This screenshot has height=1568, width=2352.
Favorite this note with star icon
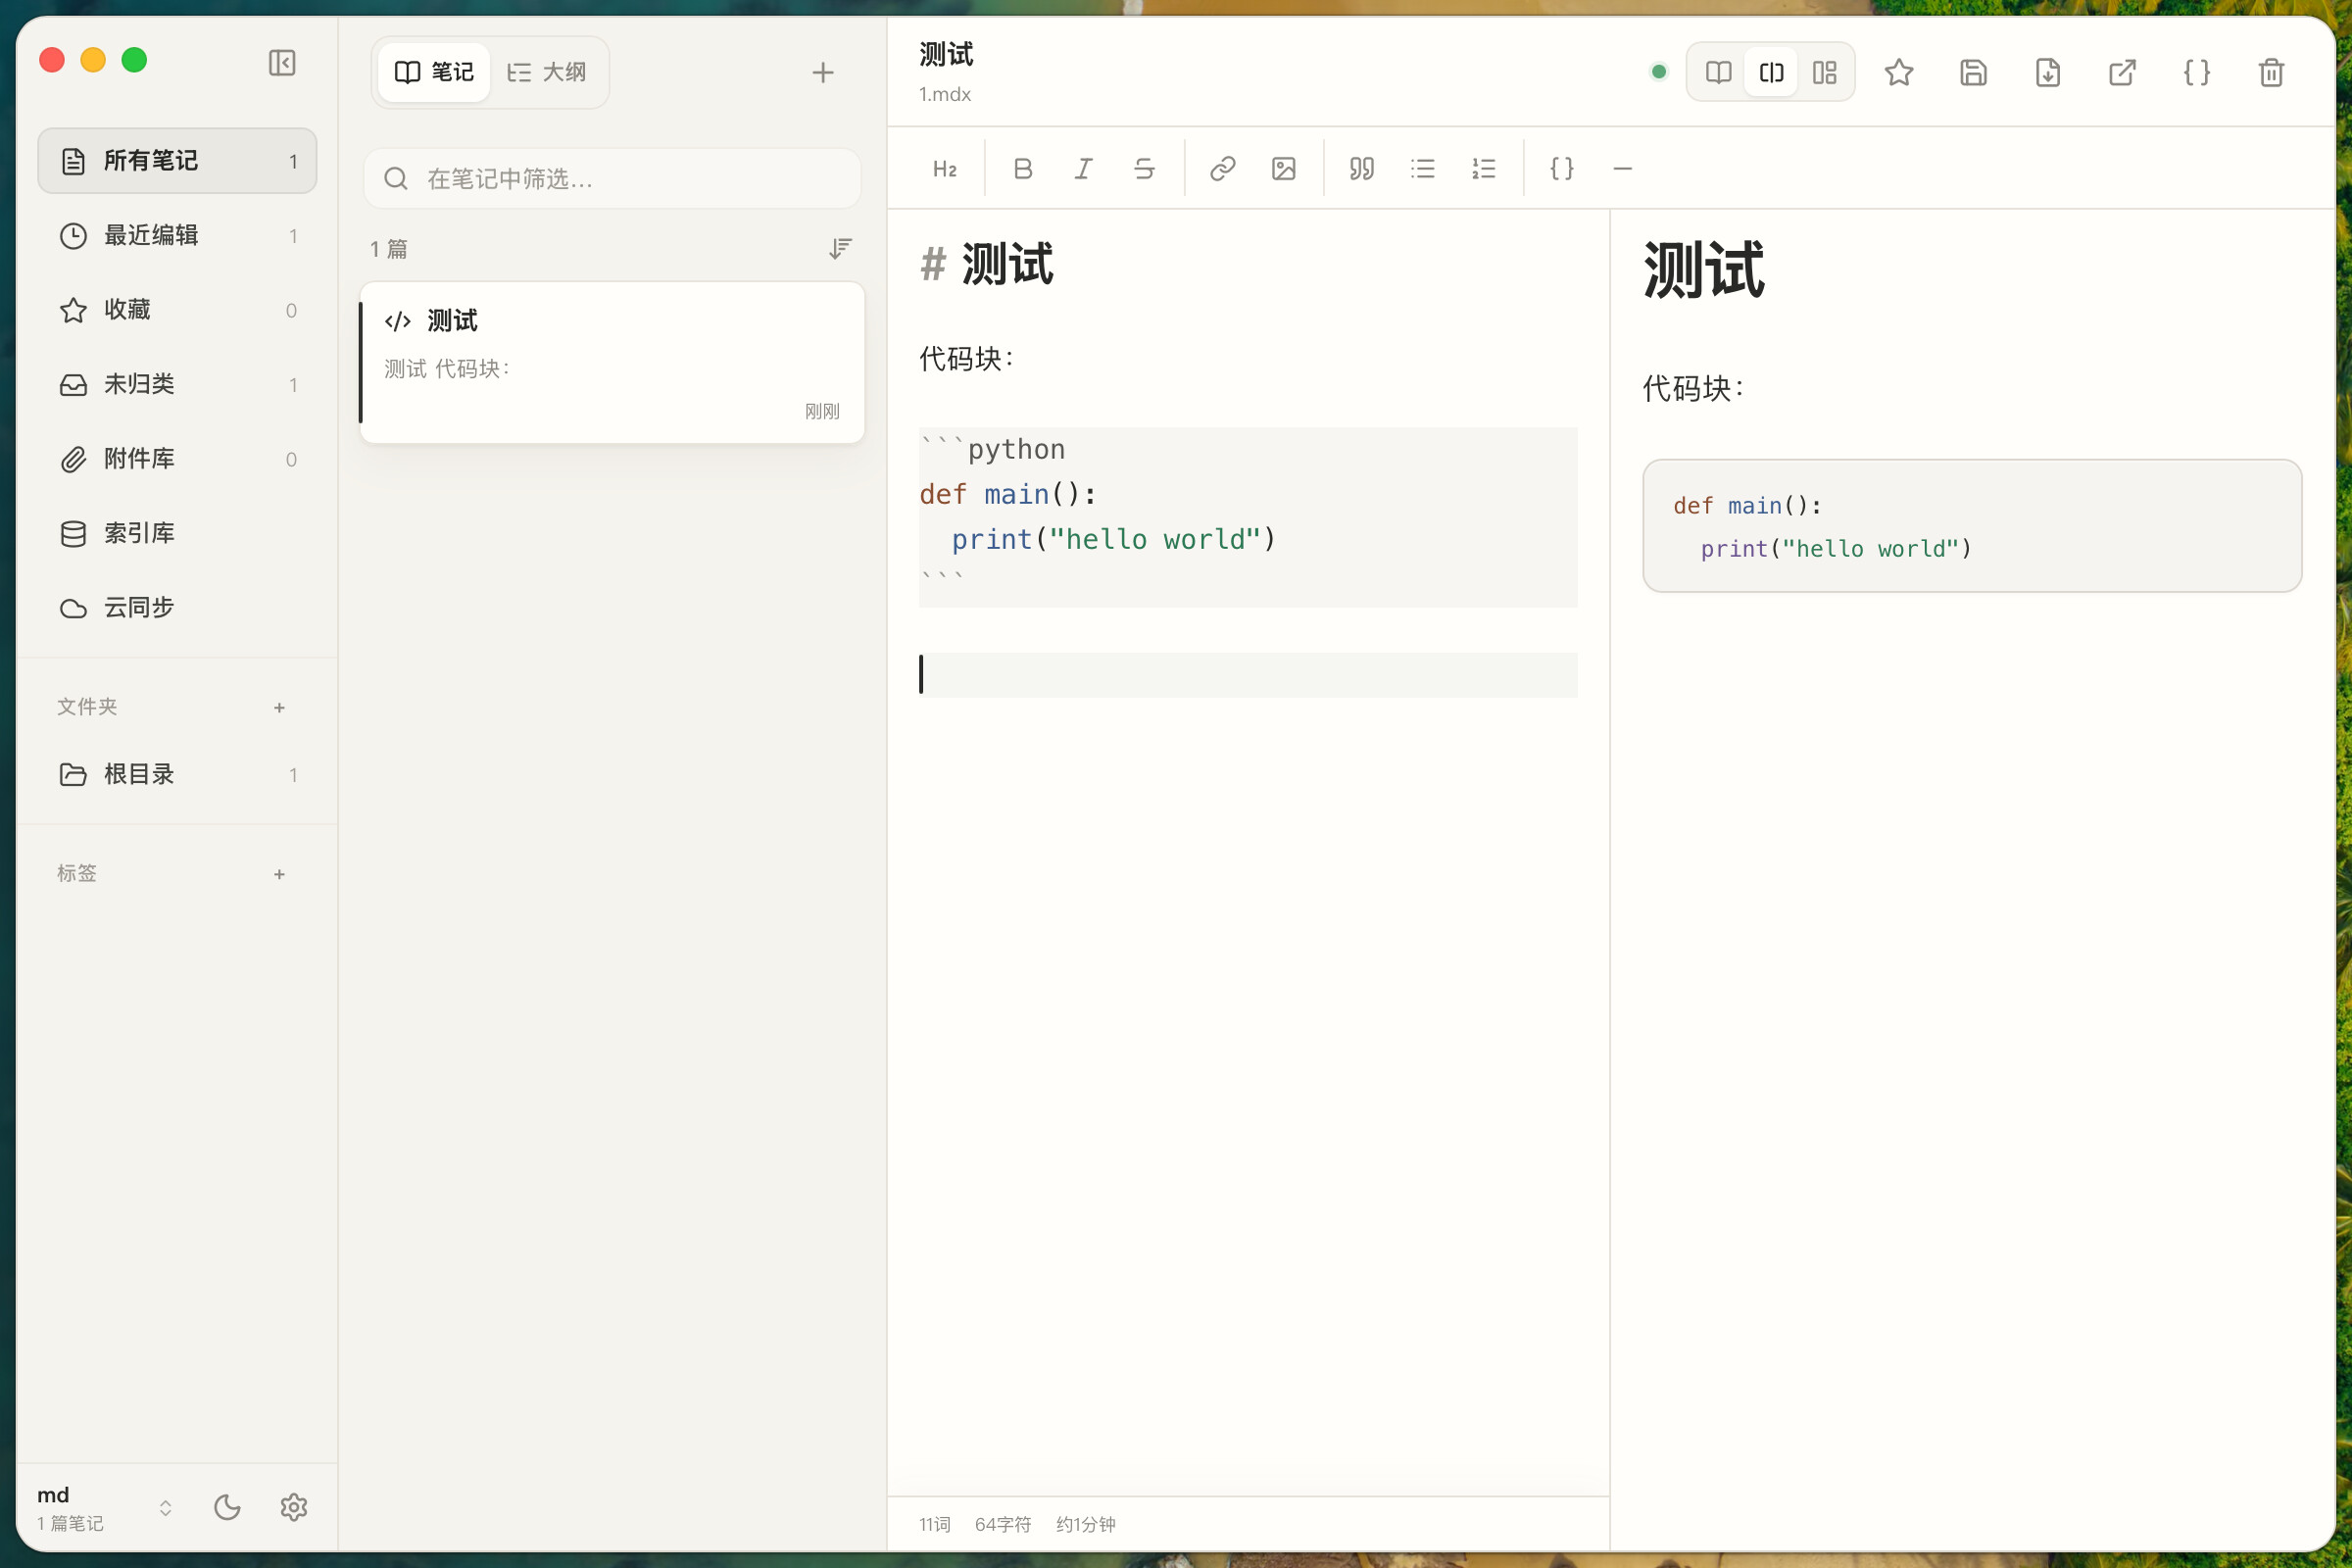pyautogui.click(x=1898, y=73)
